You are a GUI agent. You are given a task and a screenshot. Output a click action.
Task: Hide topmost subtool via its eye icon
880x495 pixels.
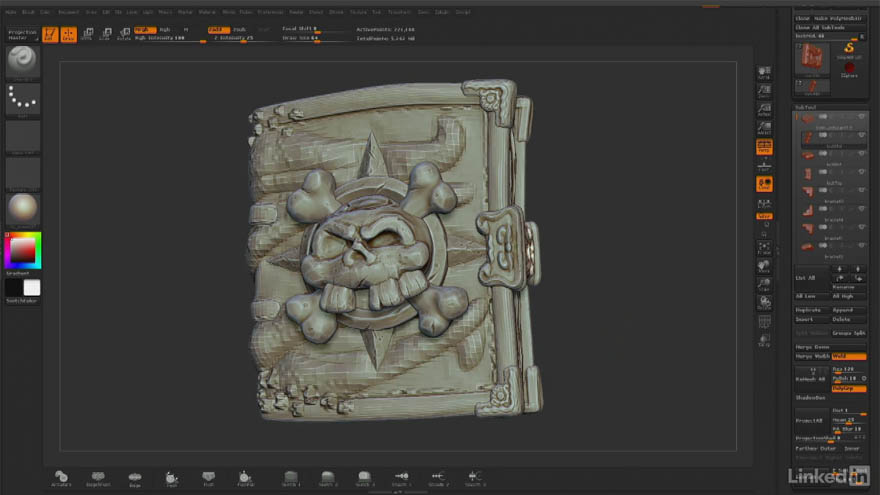click(861, 117)
